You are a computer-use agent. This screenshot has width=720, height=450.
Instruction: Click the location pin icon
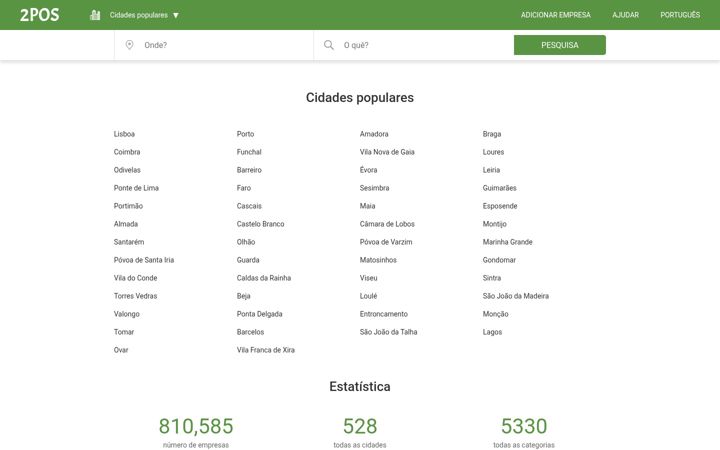[x=129, y=45]
